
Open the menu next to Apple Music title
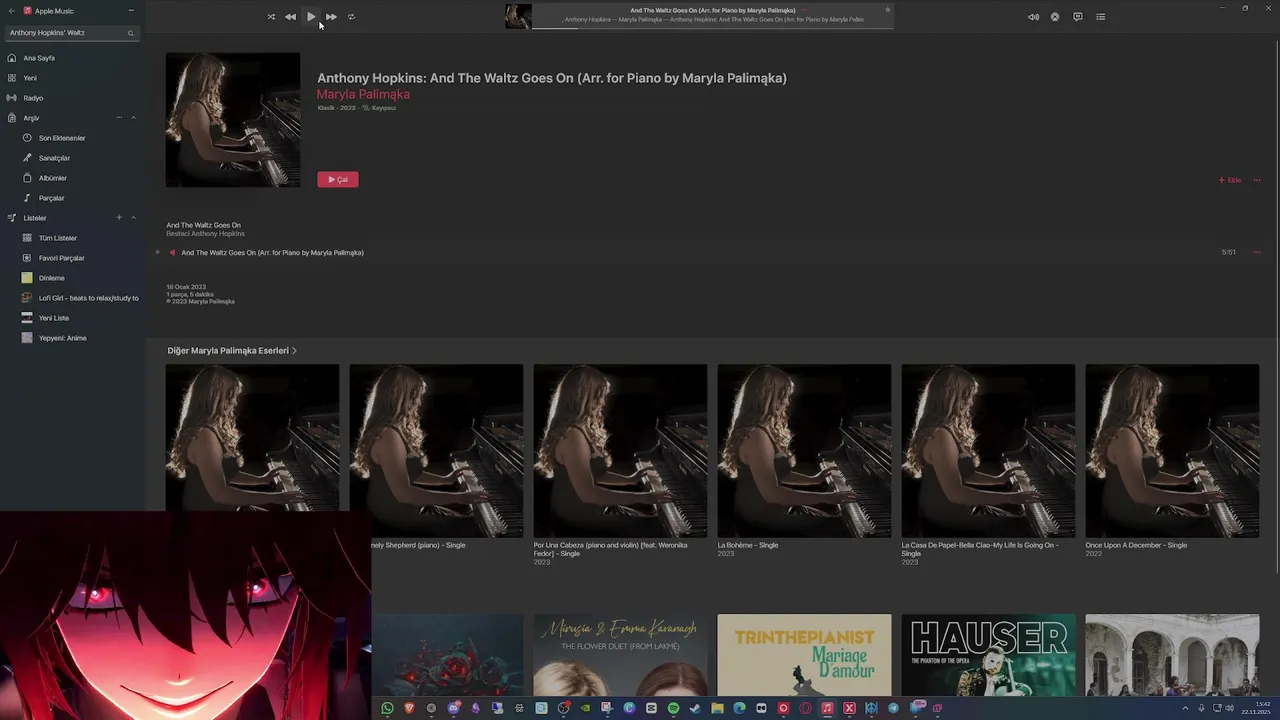pyautogui.click(x=131, y=11)
